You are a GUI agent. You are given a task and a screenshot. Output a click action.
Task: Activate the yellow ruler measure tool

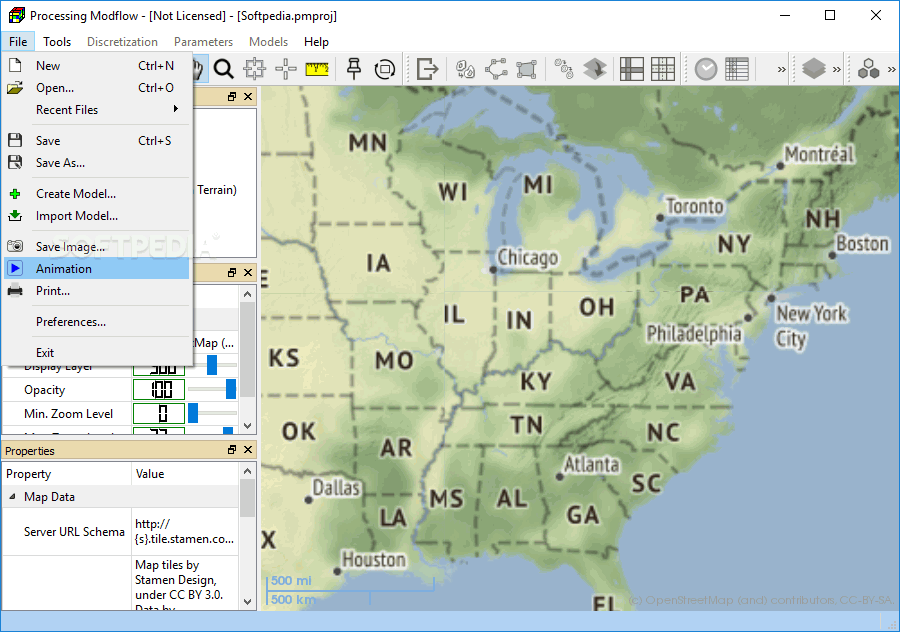(317, 69)
